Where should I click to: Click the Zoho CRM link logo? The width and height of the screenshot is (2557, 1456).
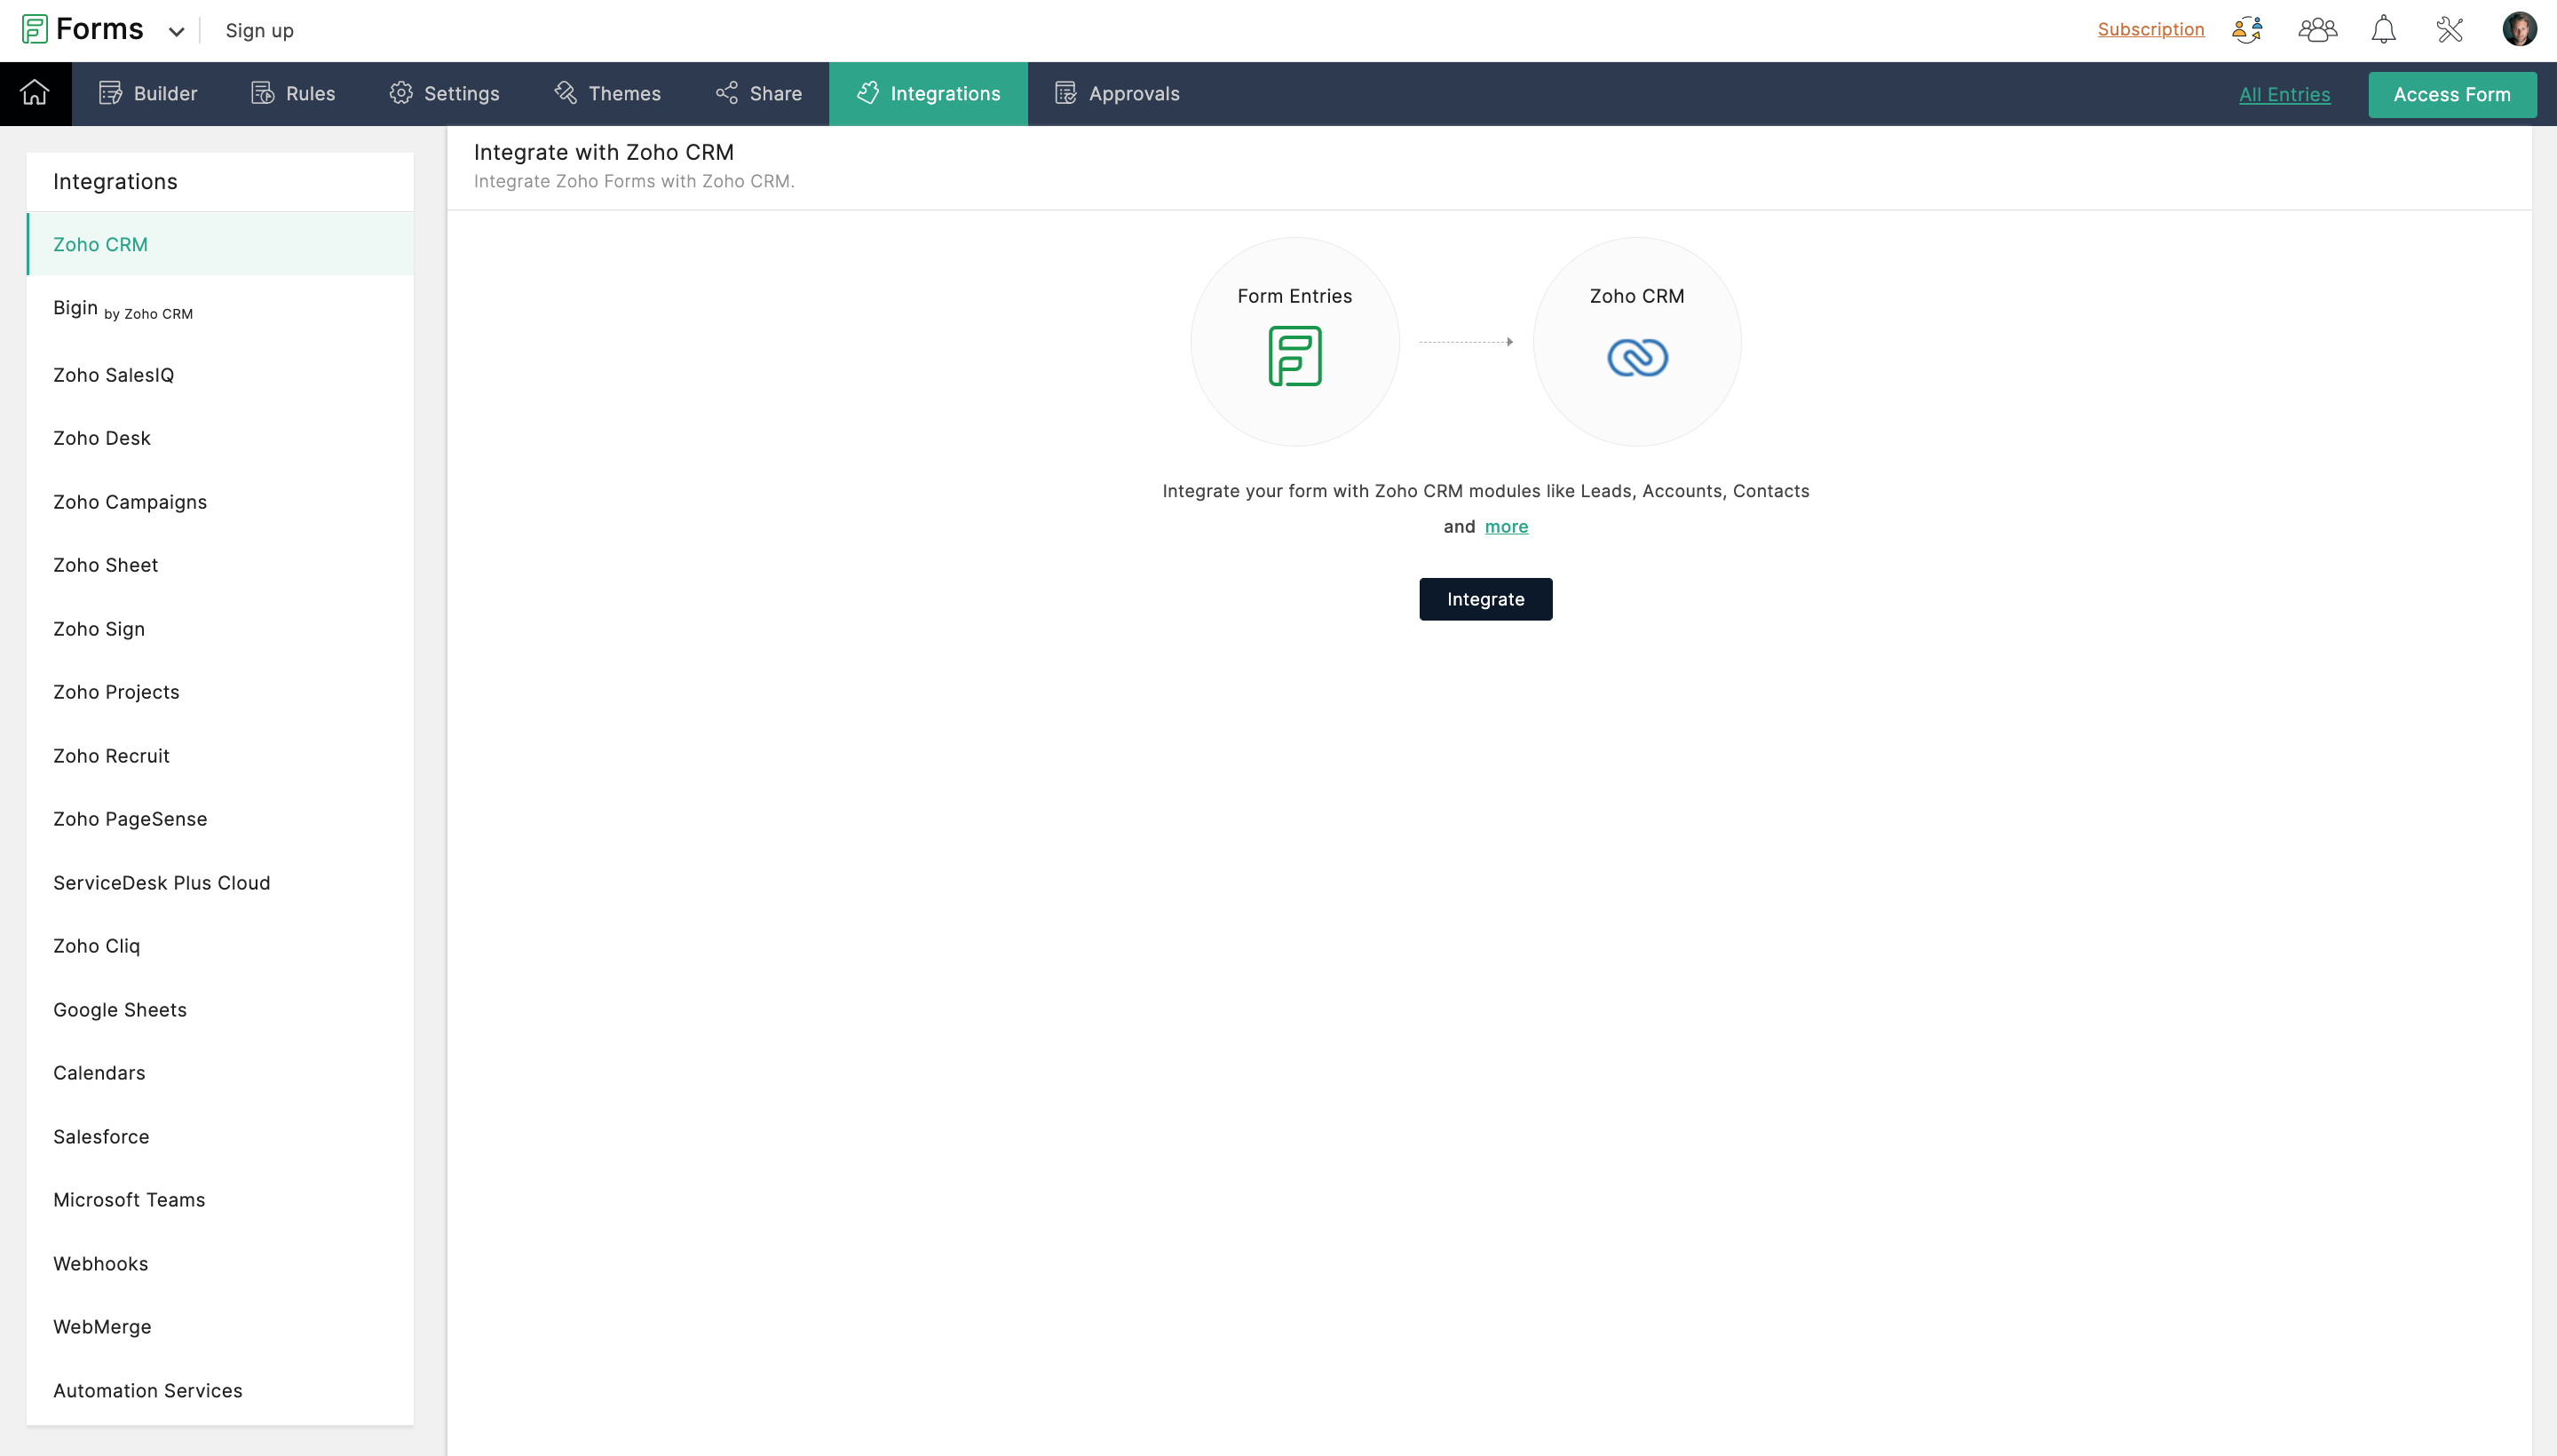click(1637, 357)
